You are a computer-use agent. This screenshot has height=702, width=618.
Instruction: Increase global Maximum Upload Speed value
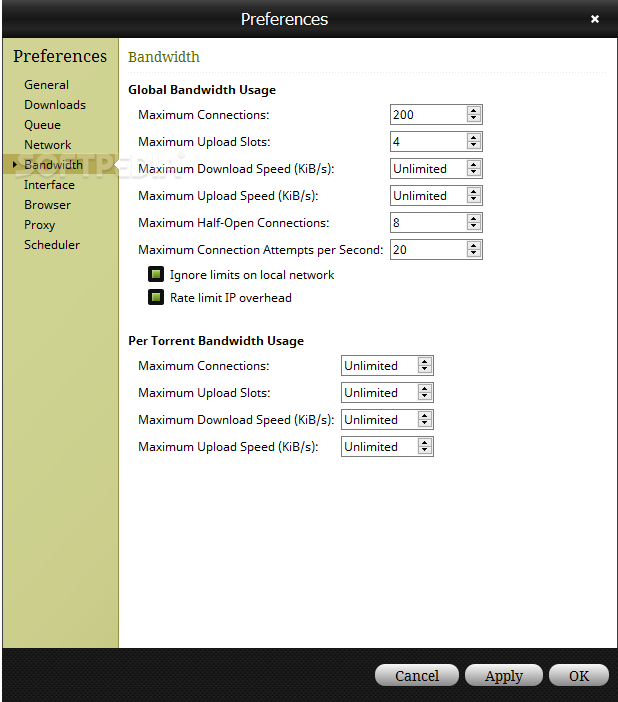click(473, 191)
